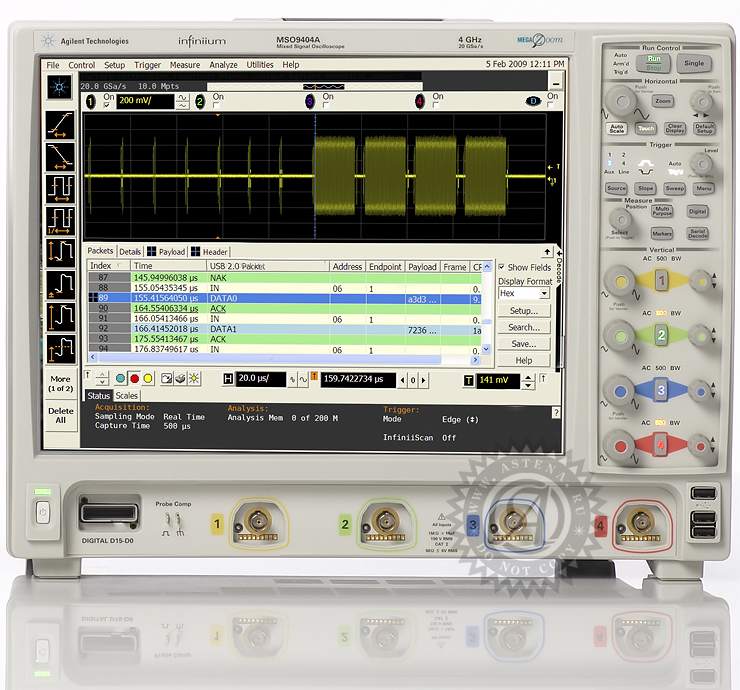Click the channel 2 green number badge
The image size is (740, 690).
click(x=200, y=101)
